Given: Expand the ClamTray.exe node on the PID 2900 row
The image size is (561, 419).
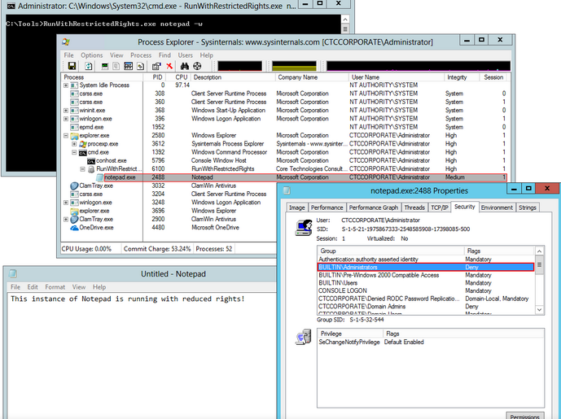Looking at the screenshot, I should pyautogui.click(x=66, y=219).
